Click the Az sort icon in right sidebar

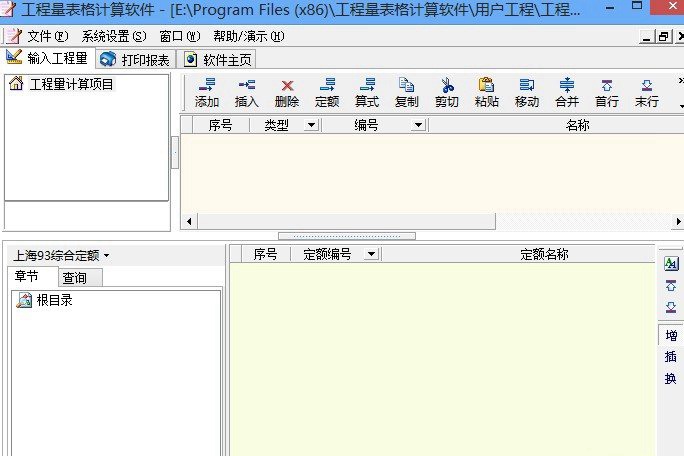(671, 264)
